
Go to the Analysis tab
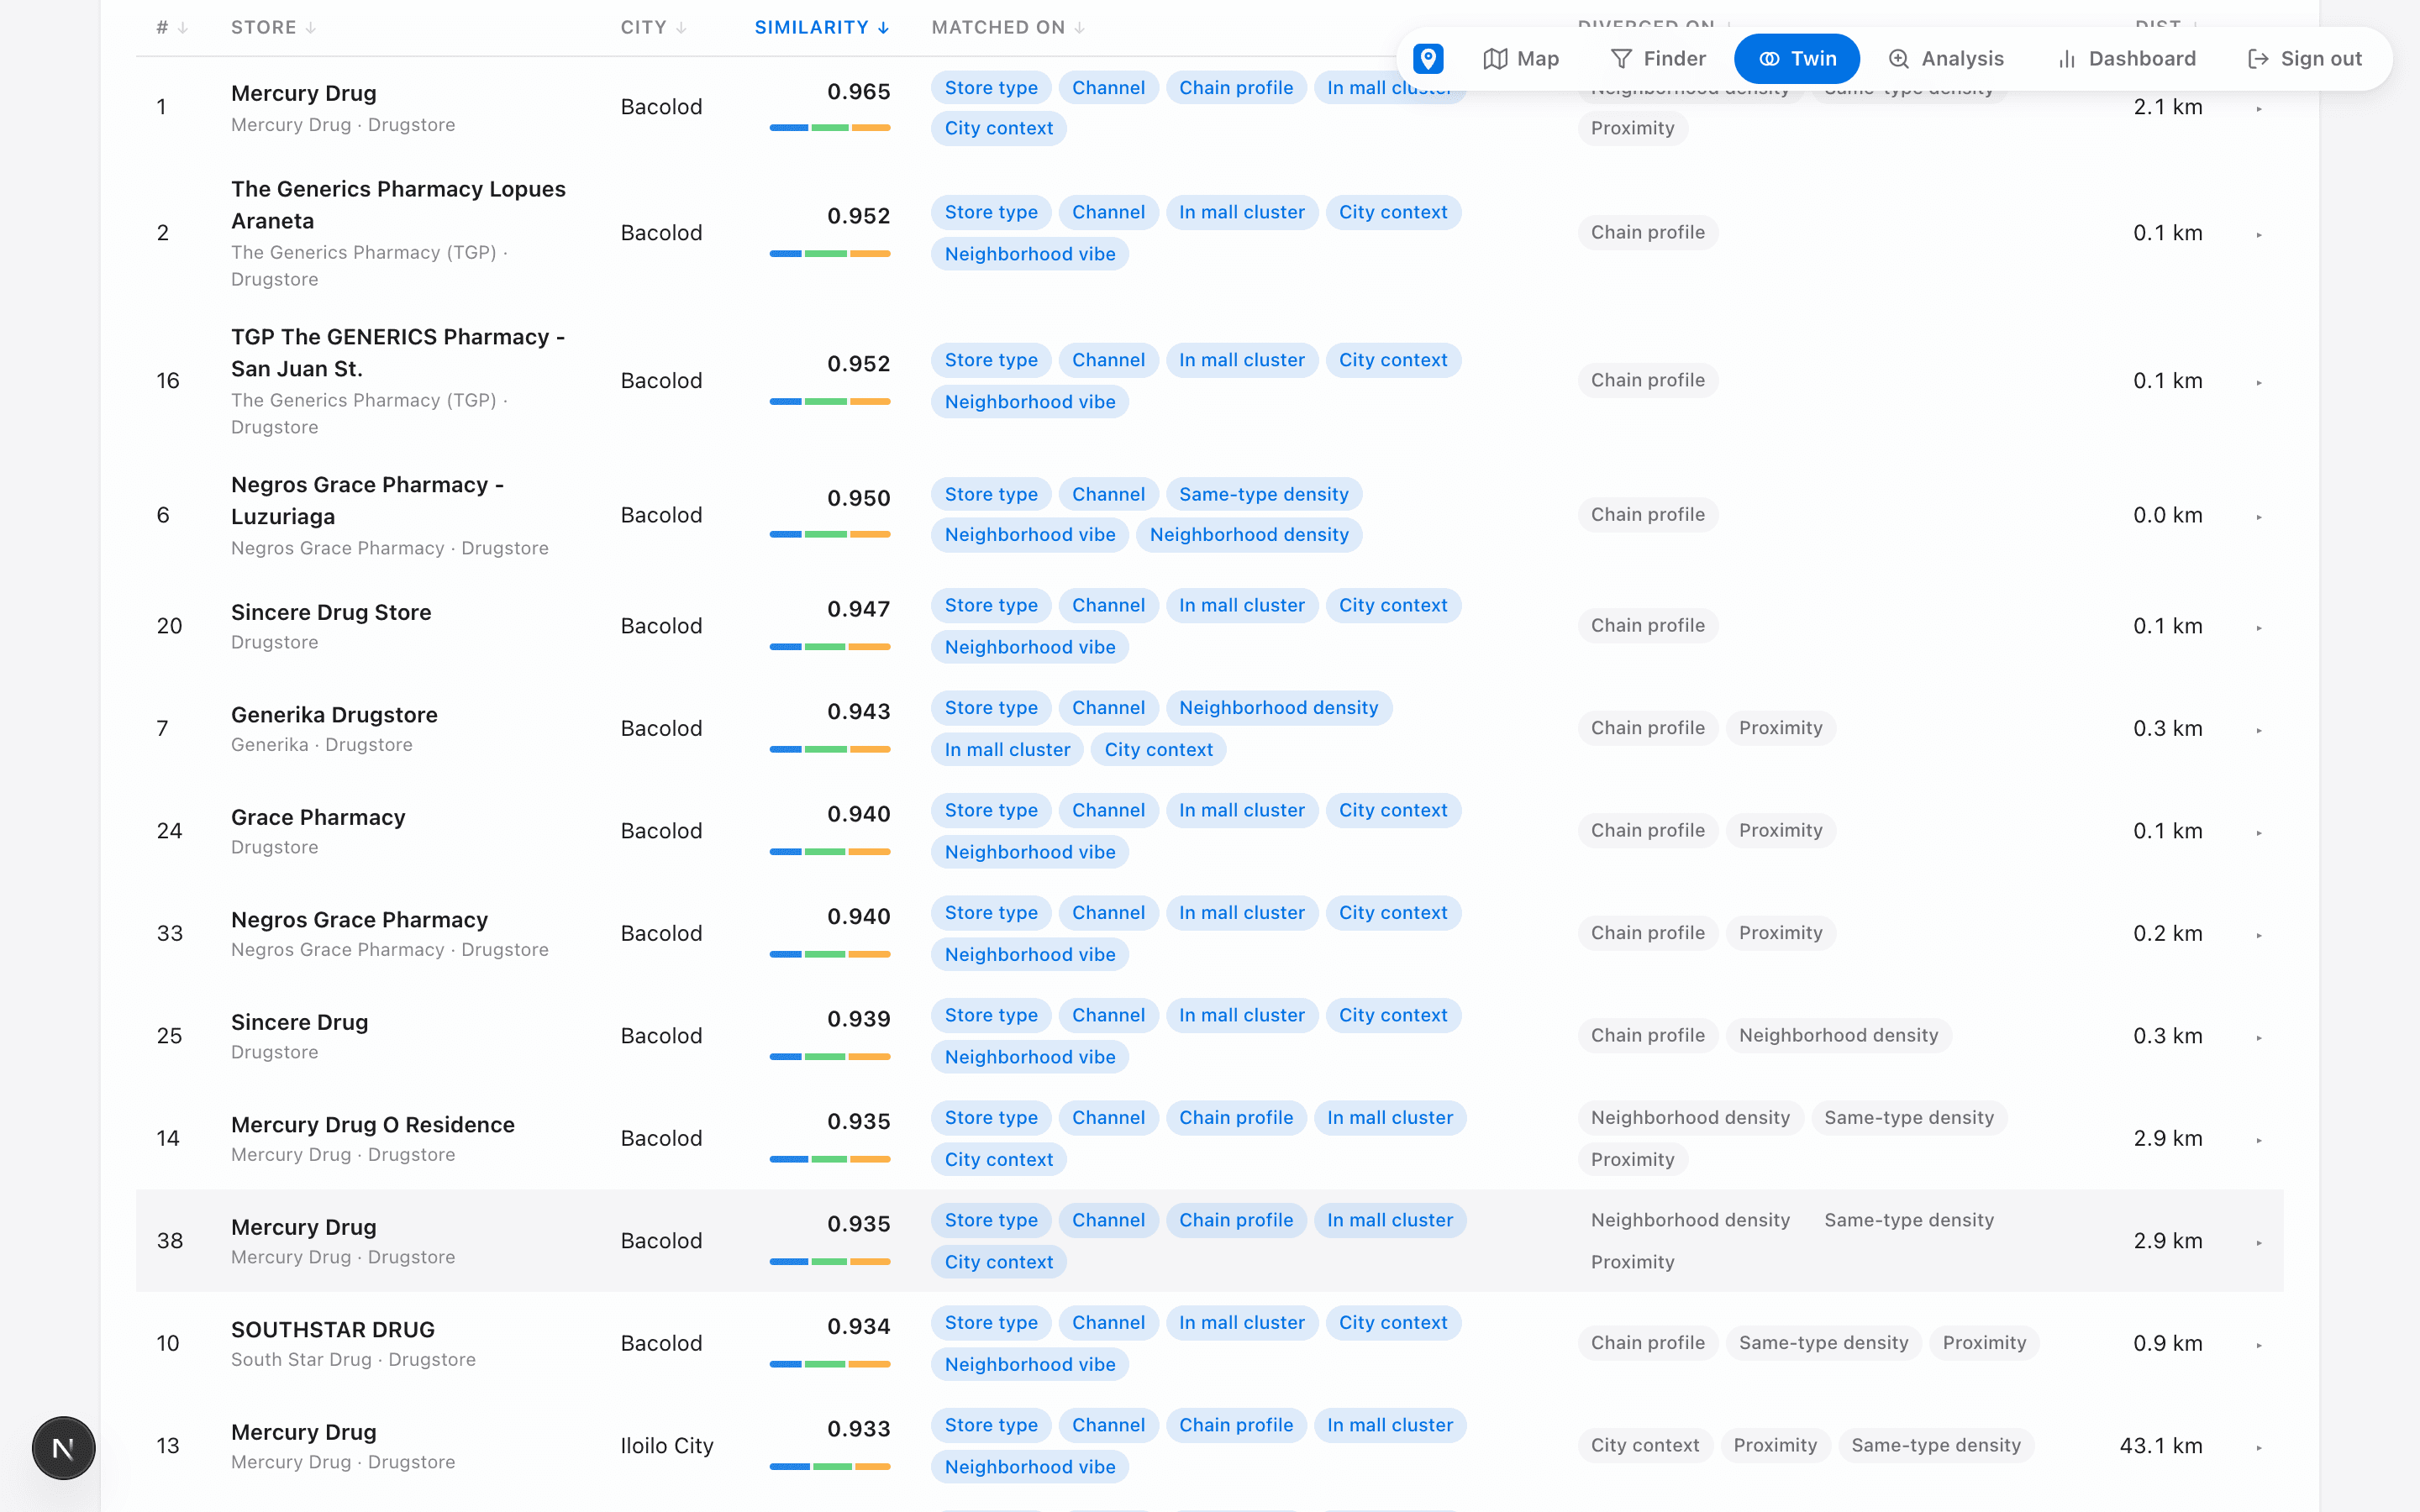point(1946,59)
